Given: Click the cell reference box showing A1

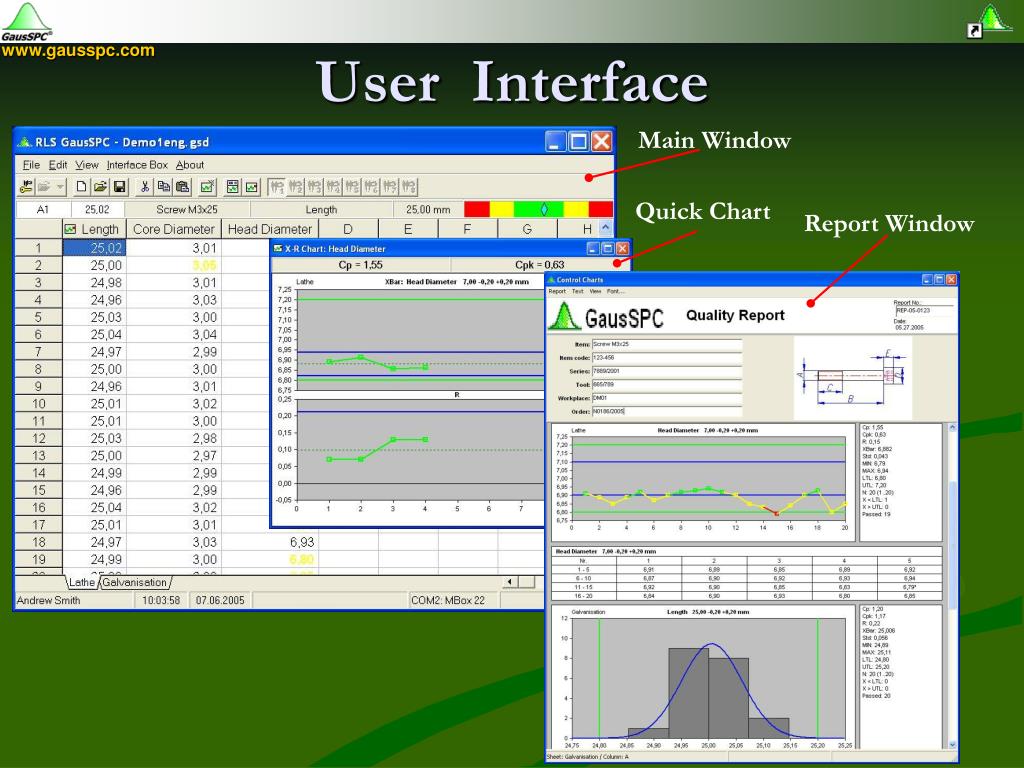Looking at the screenshot, I should [42, 210].
